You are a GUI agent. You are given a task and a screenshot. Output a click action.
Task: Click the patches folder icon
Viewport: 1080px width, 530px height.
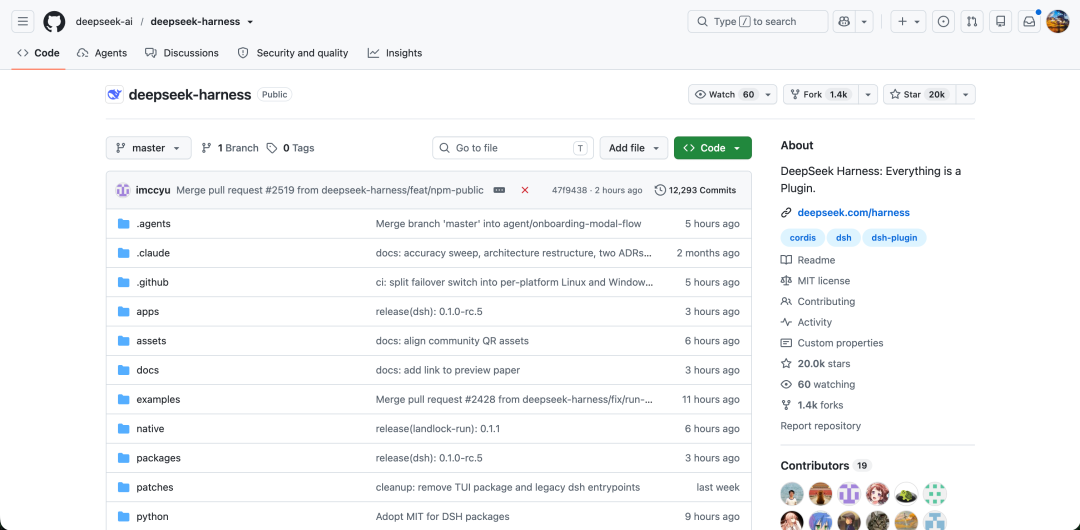(124, 487)
